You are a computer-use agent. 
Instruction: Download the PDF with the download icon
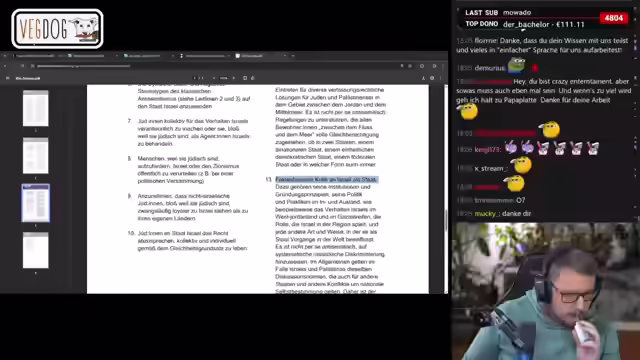(x=423, y=78)
